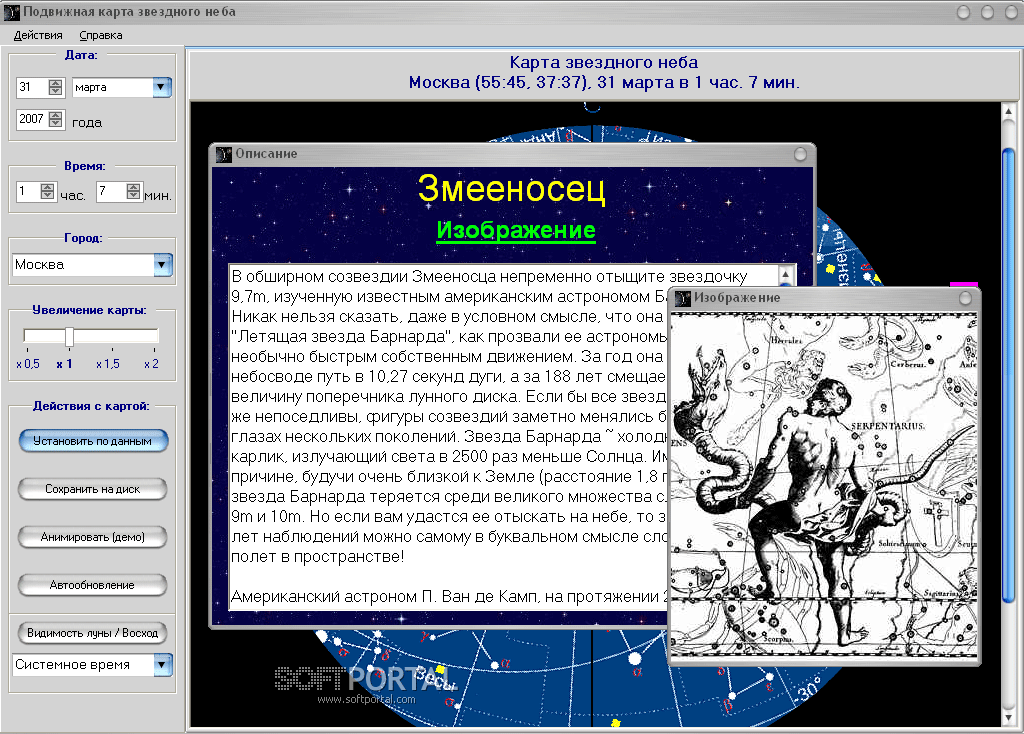Close the Описание window
1024x734 pixels.
pyautogui.click(x=800, y=154)
